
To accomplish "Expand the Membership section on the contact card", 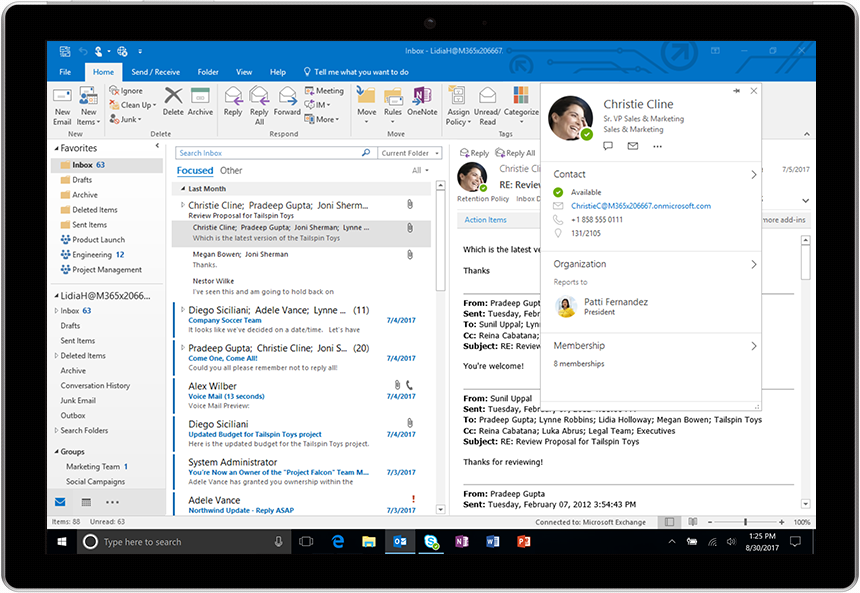I will click(754, 346).
